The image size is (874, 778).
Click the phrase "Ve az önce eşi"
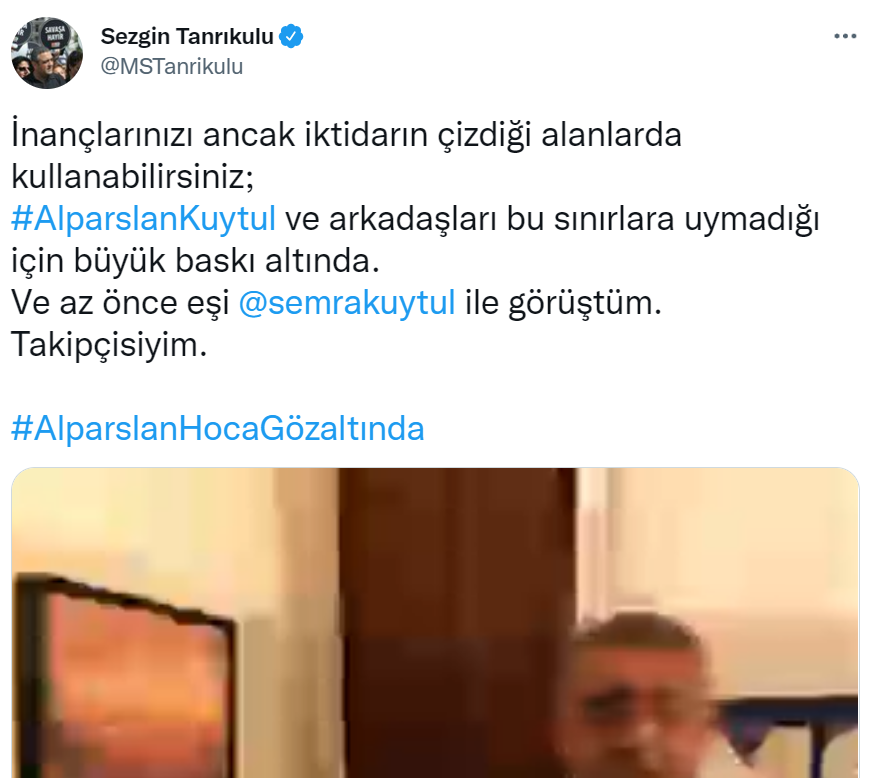(x=120, y=303)
